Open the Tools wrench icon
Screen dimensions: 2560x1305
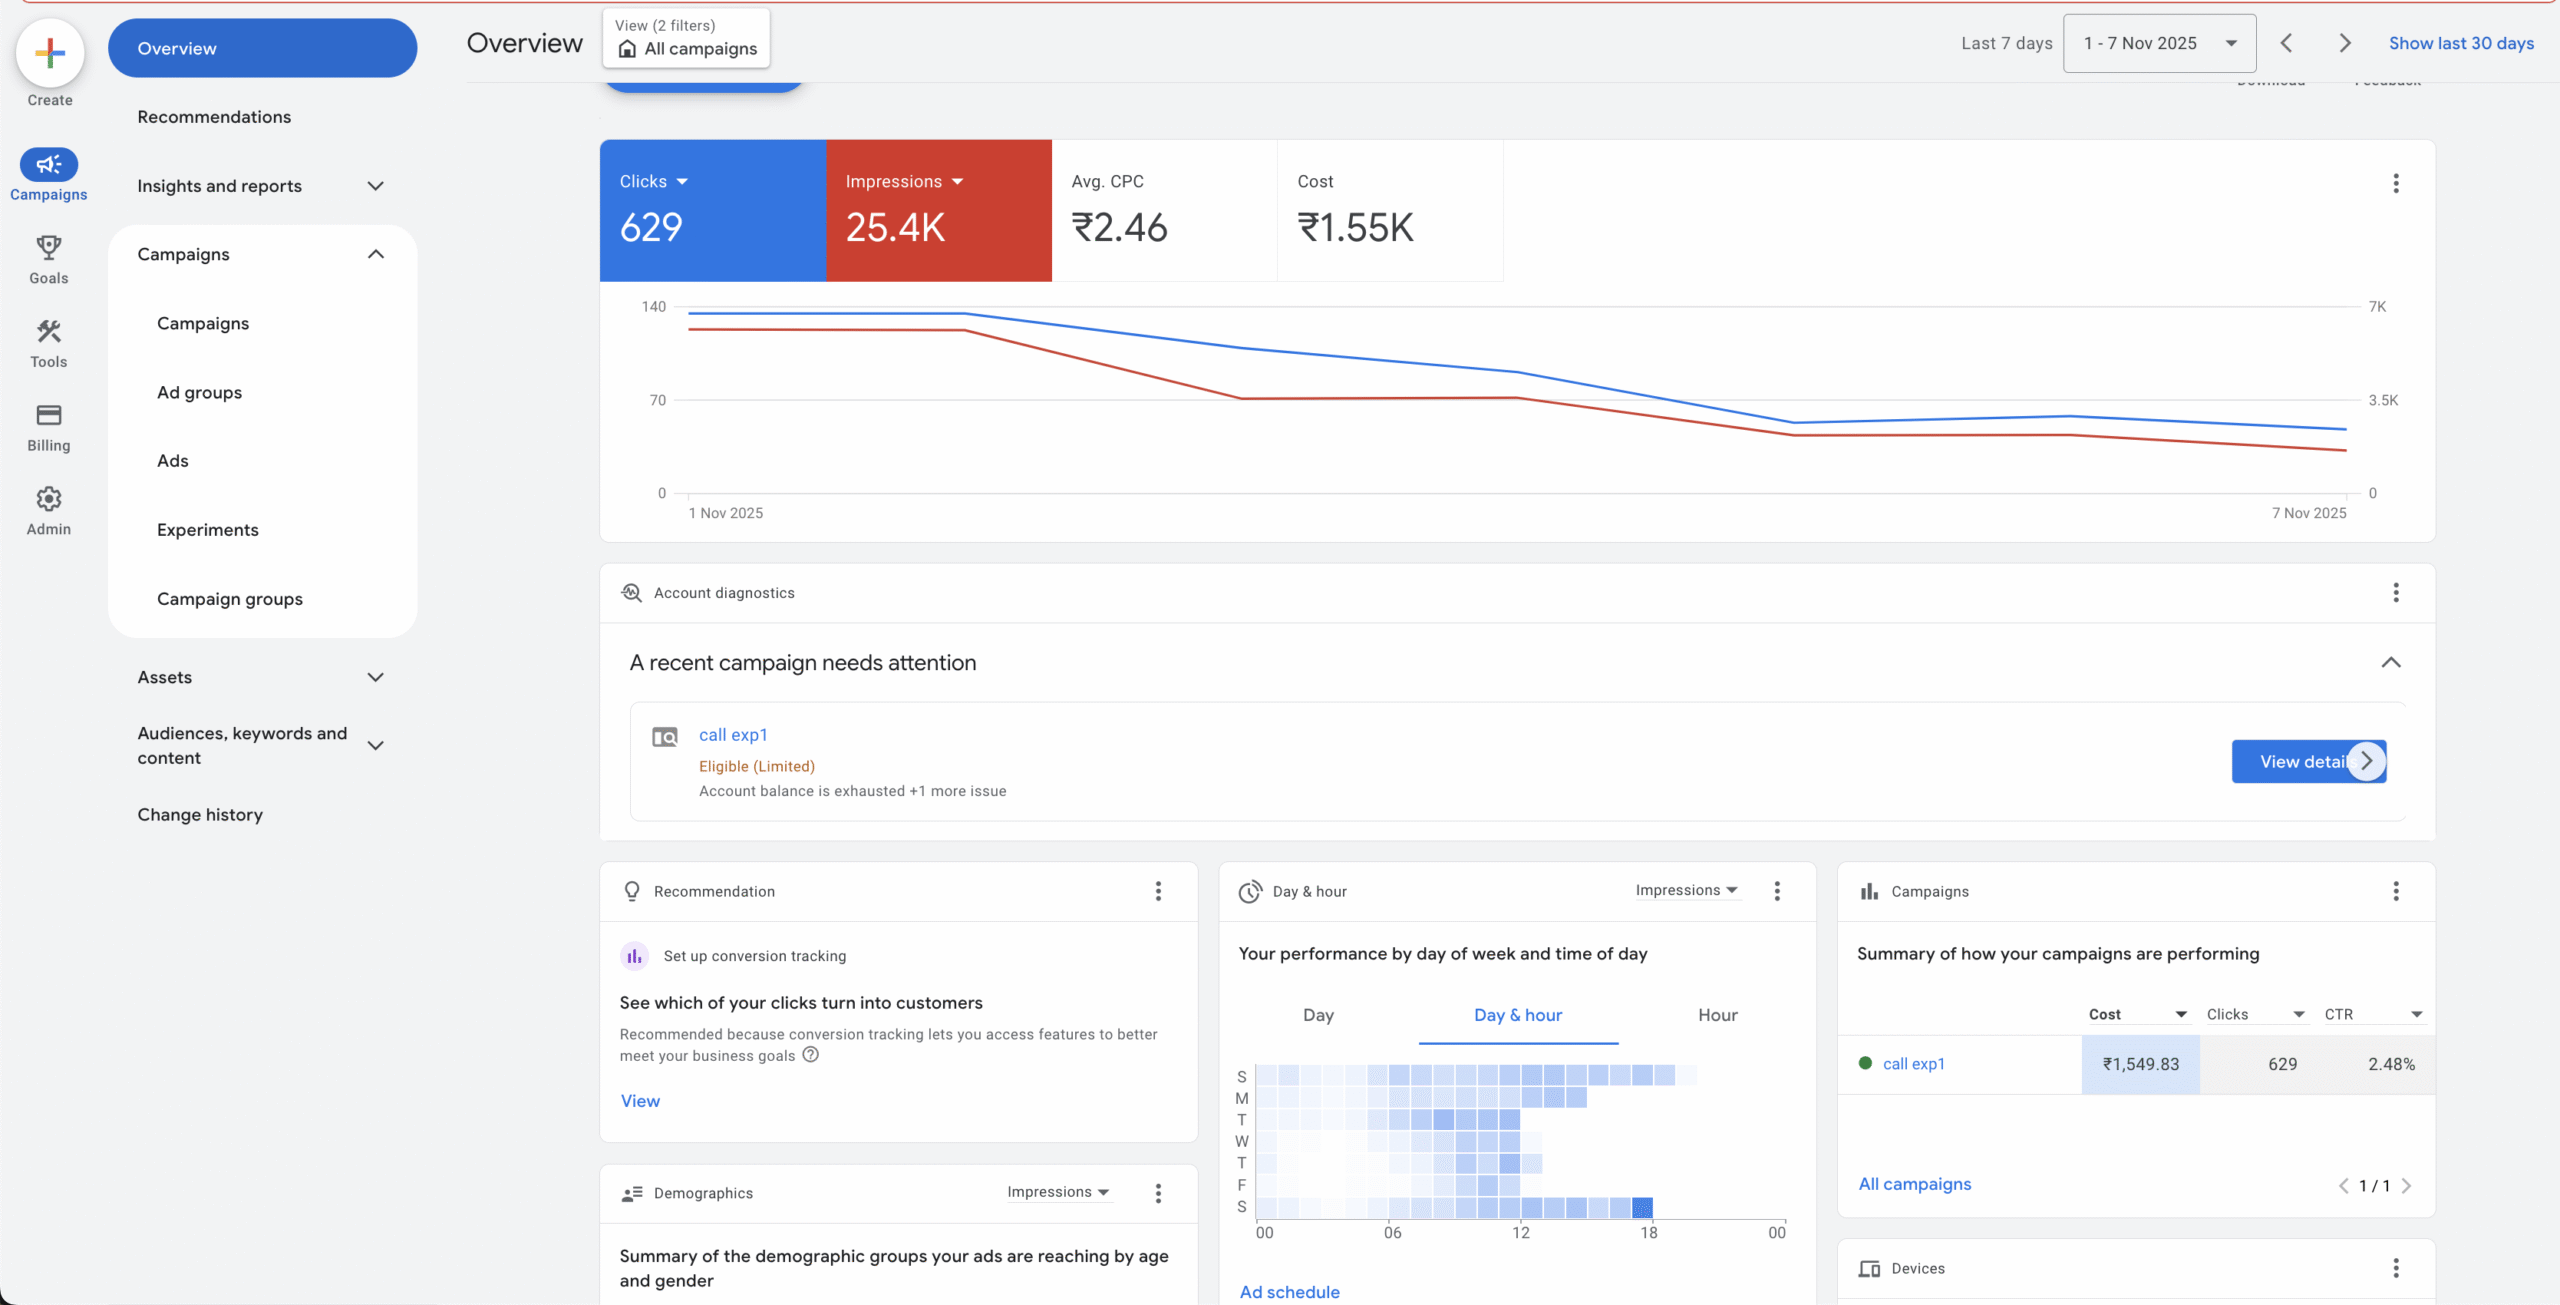(48, 332)
